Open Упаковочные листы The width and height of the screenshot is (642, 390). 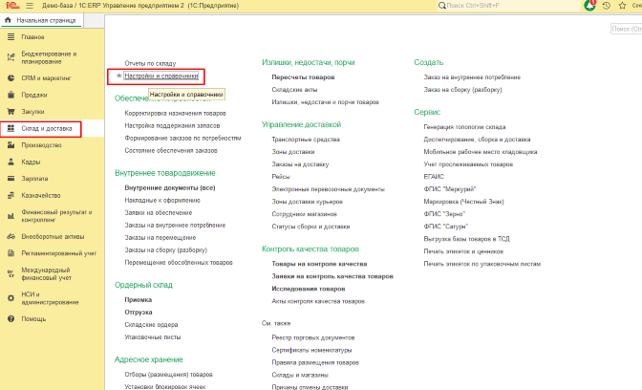click(153, 337)
